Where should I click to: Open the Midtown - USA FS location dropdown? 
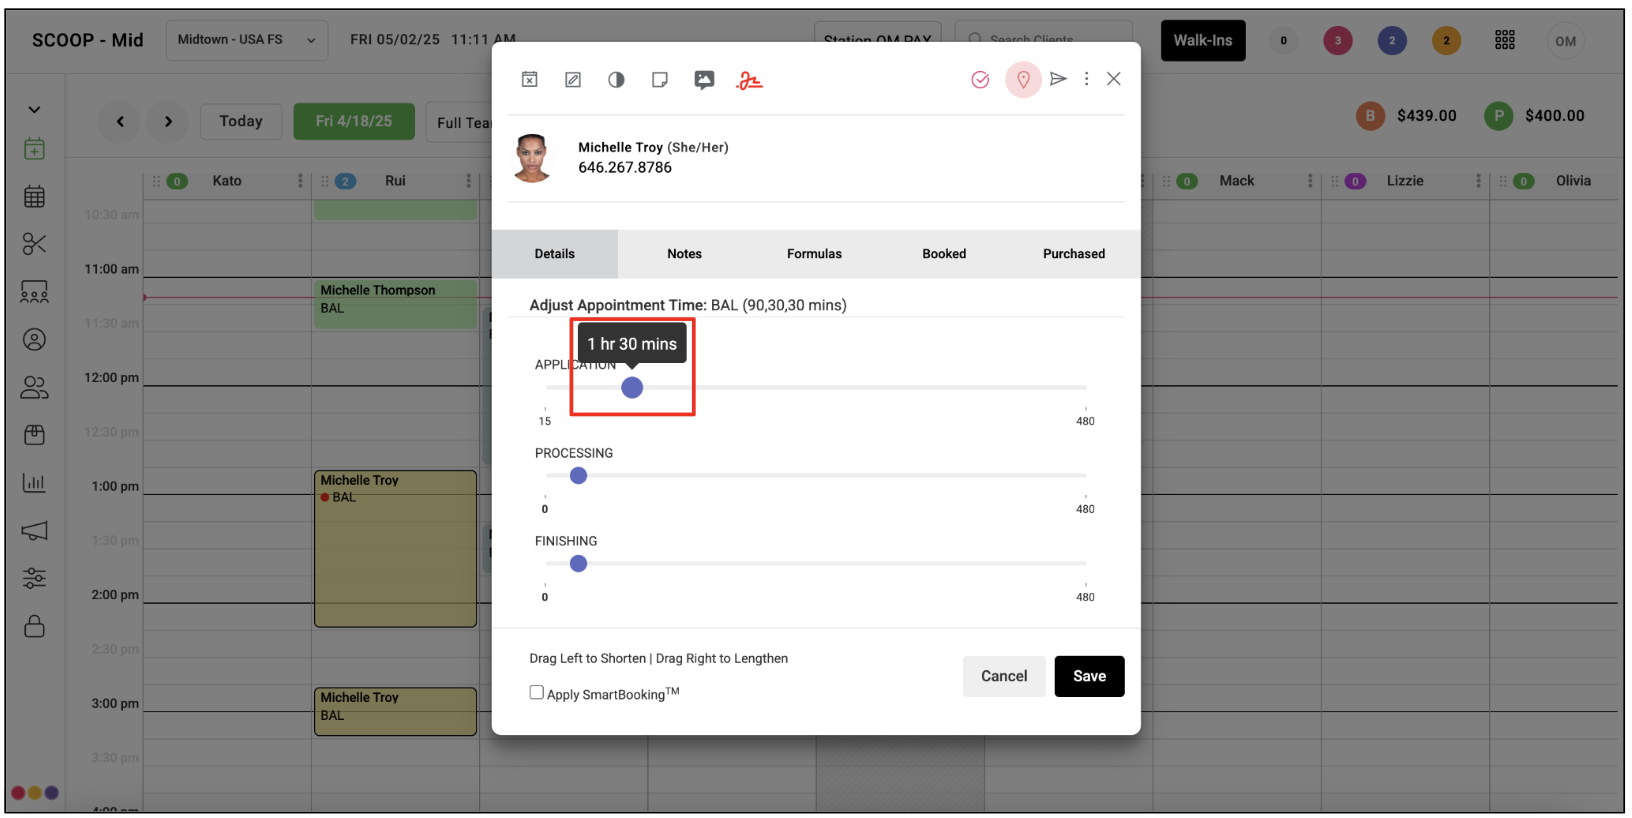(246, 40)
